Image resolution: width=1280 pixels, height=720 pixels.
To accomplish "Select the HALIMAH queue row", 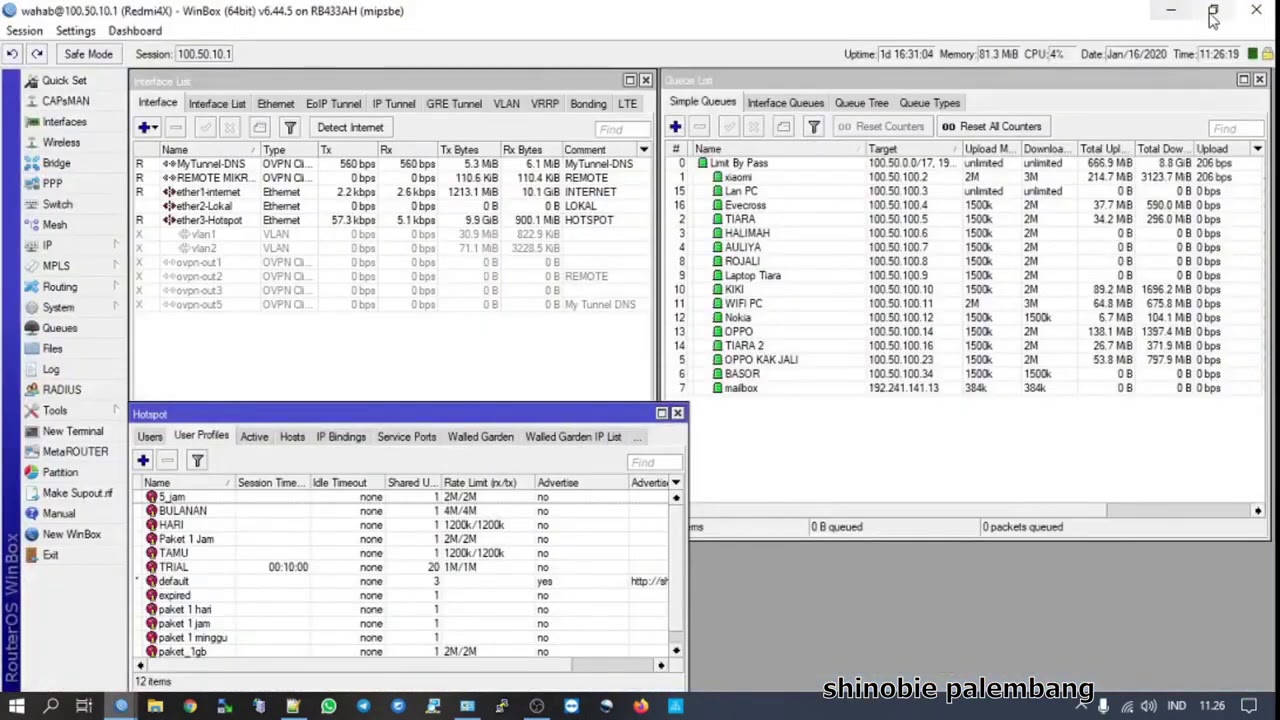I will click(965, 233).
